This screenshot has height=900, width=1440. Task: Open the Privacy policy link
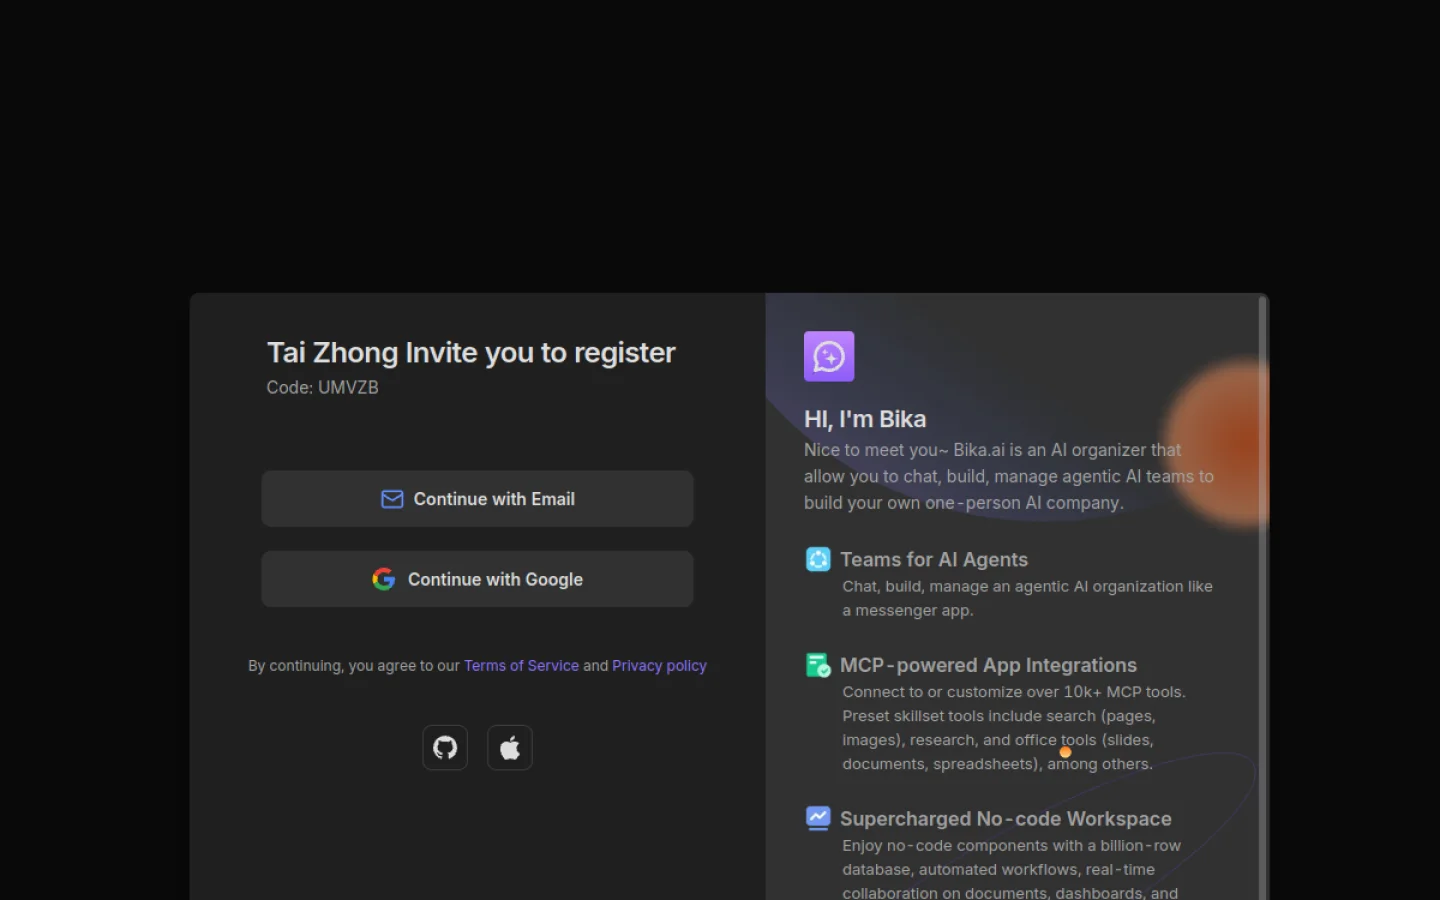coord(659,666)
